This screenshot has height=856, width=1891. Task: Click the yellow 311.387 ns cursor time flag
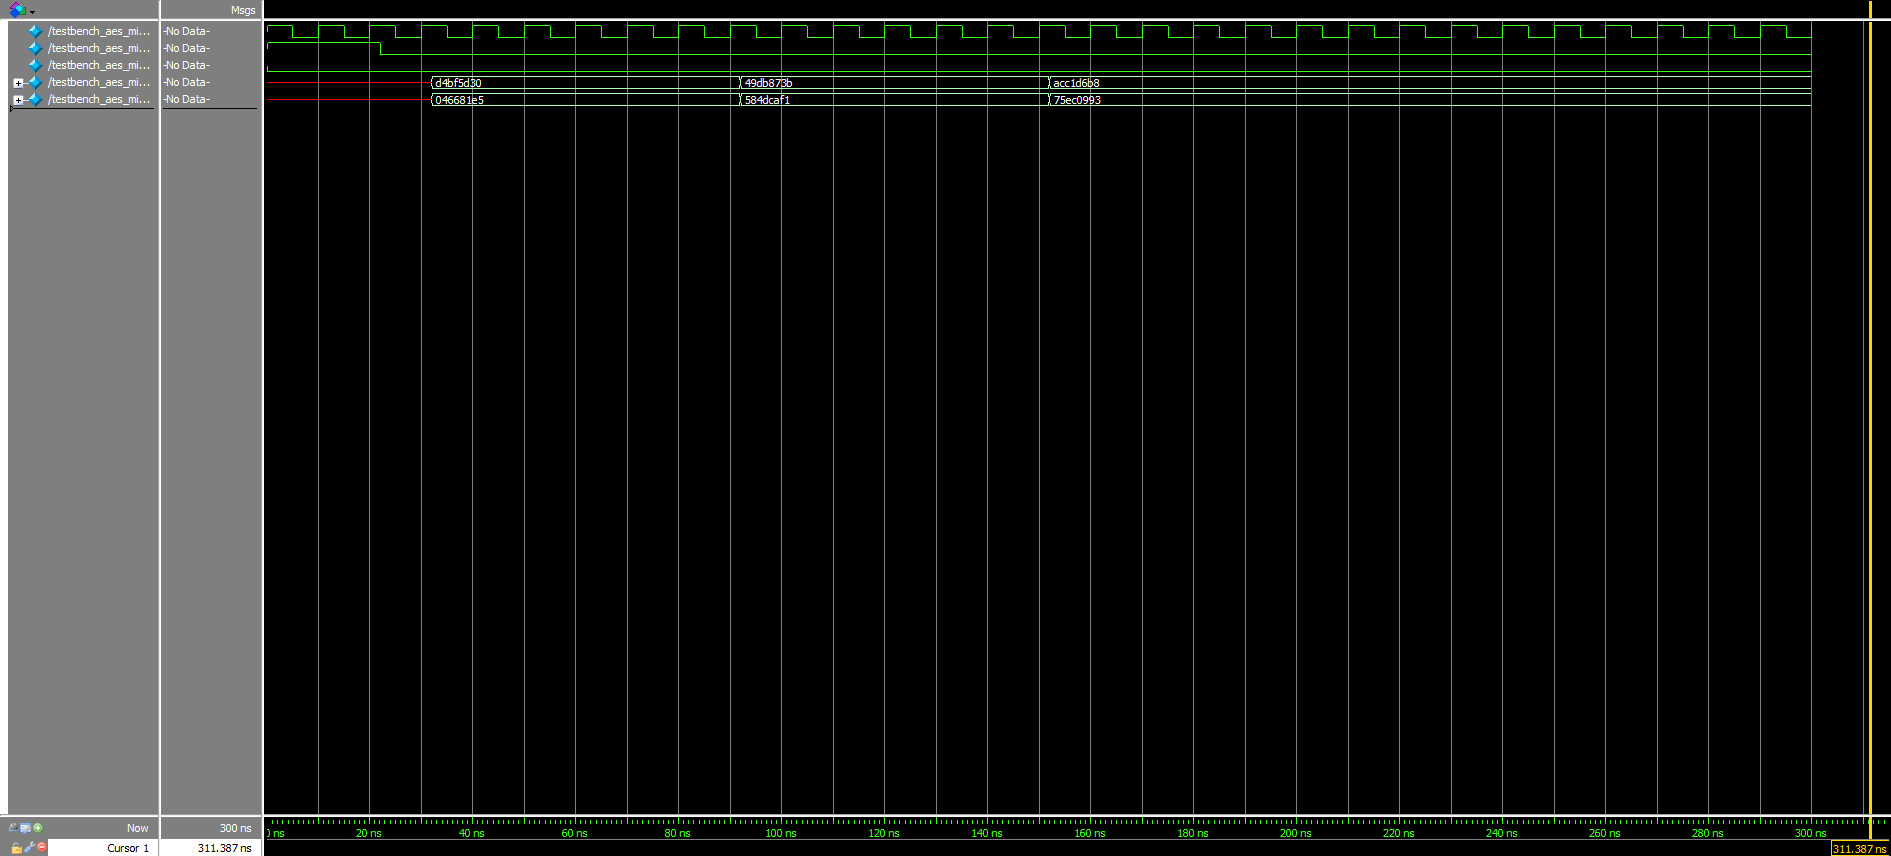(1858, 849)
